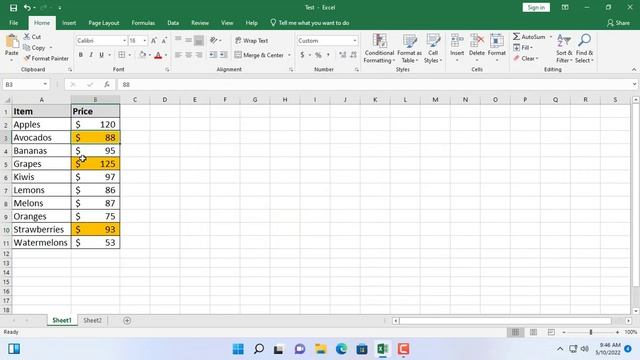
Task: Toggle Wrap Text
Action: coord(251,40)
